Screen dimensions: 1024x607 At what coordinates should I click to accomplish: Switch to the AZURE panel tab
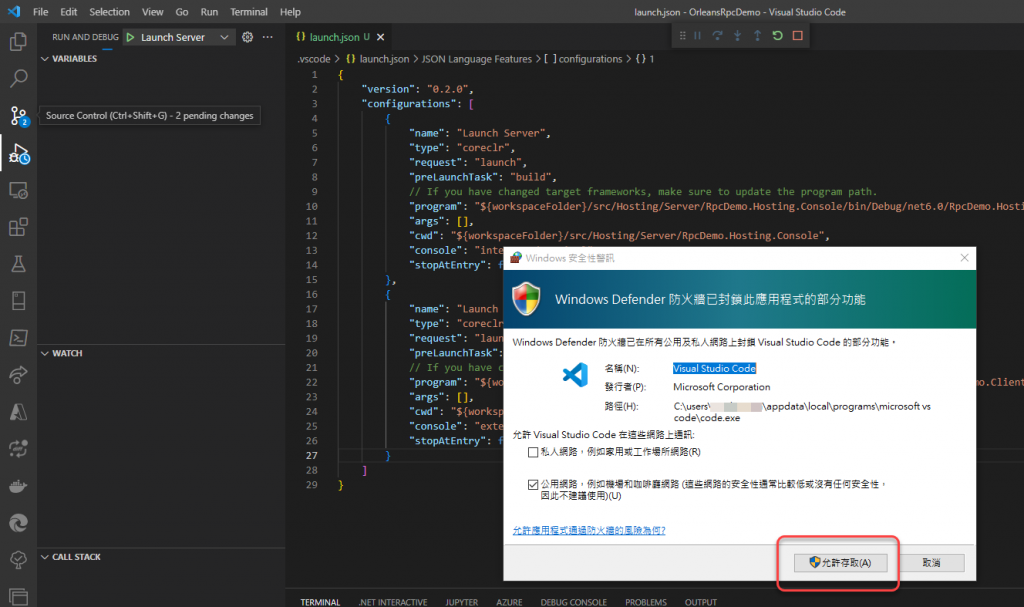(509, 602)
